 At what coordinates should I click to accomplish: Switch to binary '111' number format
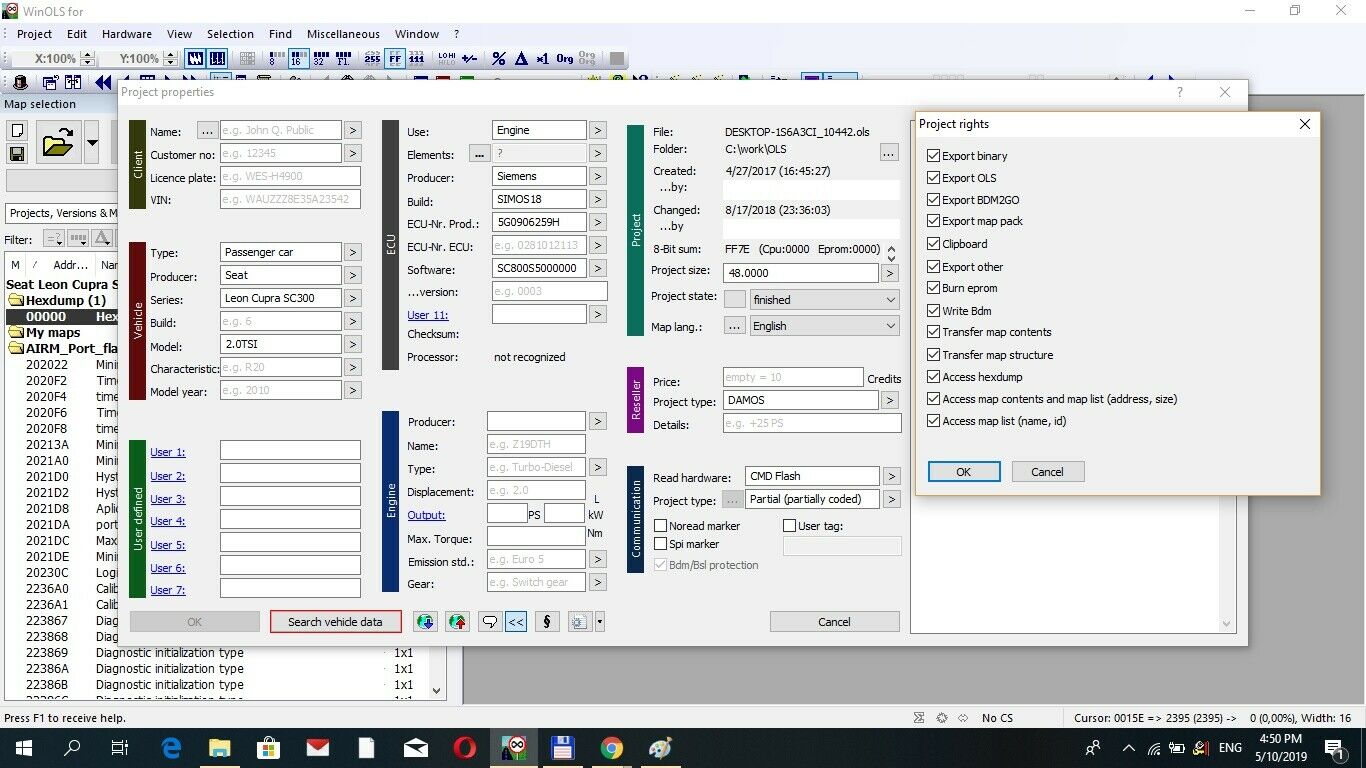pos(419,59)
